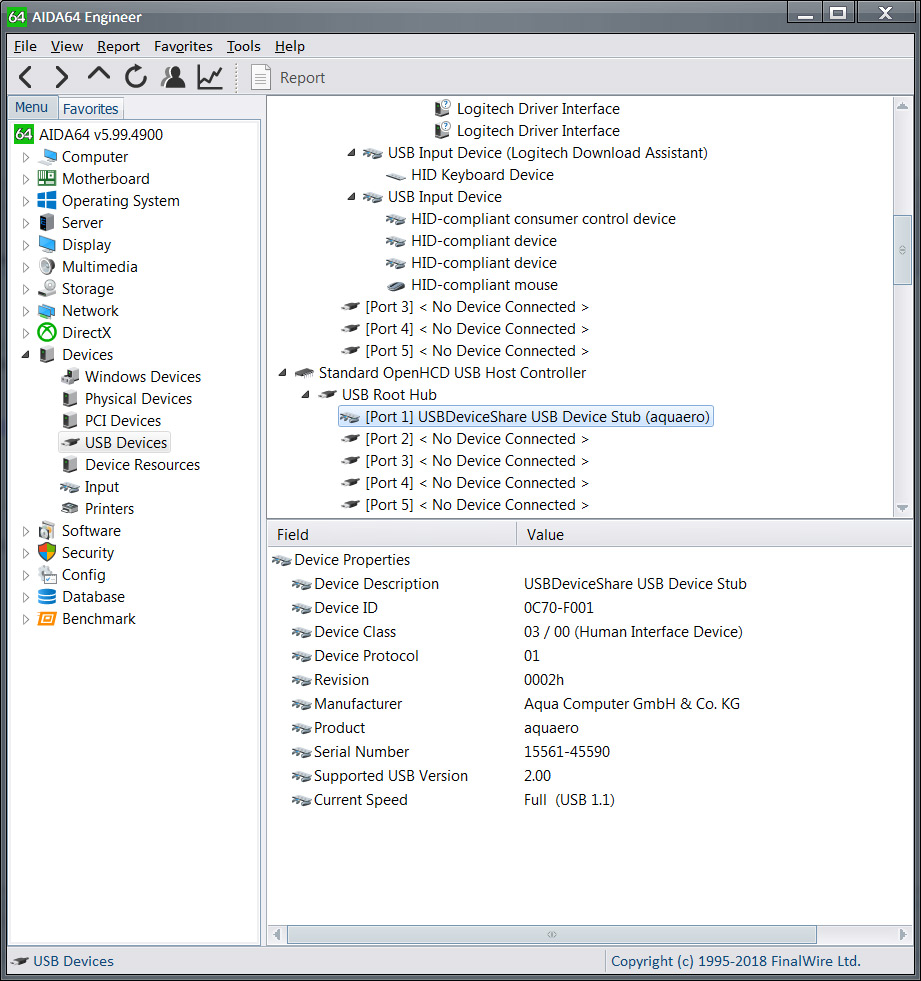The height and width of the screenshot is (981, 921).
Task: Click the Up level arrow icon
Action: pyautogui.click(x=98, y=75)
